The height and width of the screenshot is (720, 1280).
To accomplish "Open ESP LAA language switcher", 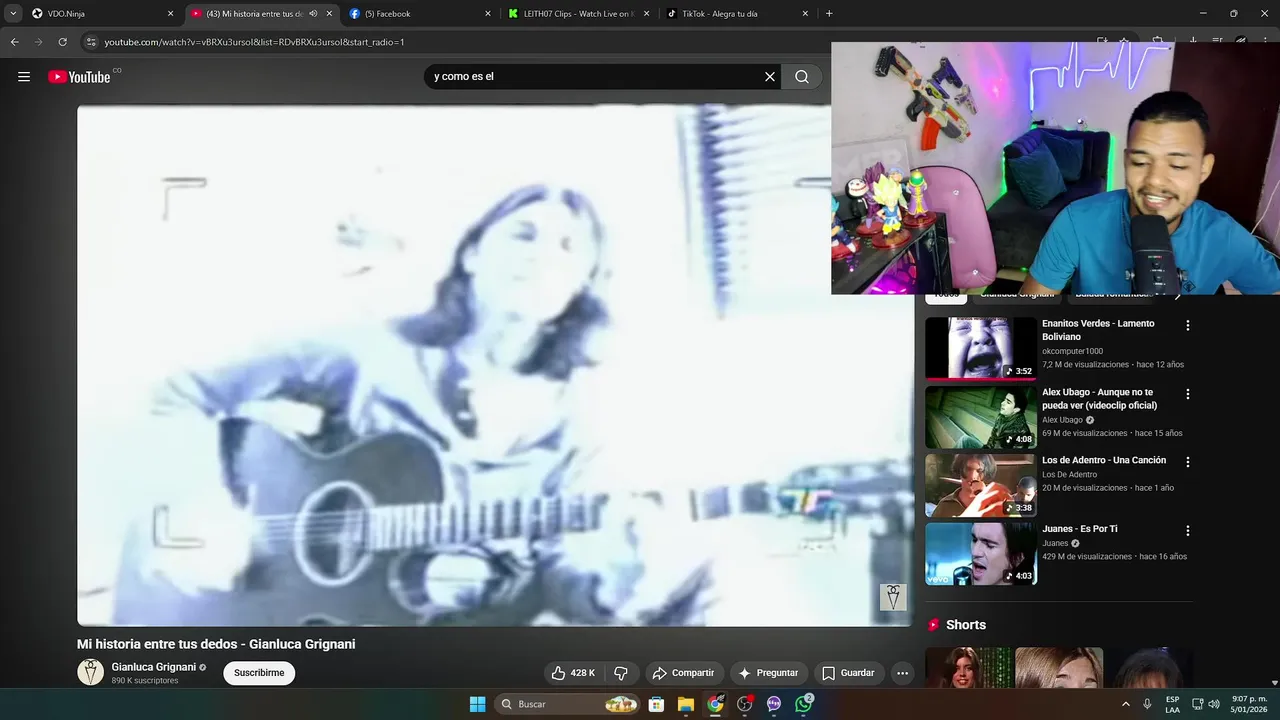I will coord(1172,704).
